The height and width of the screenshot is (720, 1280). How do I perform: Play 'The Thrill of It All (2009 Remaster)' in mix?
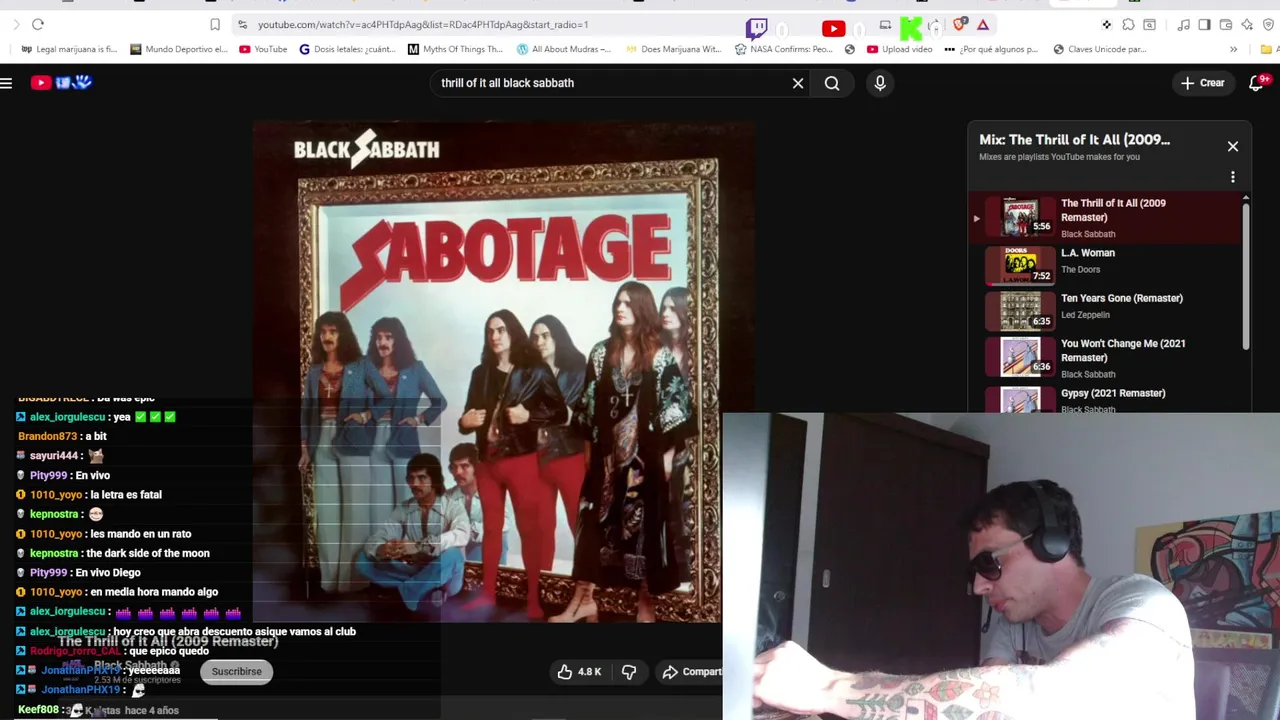pos(1105,217)
